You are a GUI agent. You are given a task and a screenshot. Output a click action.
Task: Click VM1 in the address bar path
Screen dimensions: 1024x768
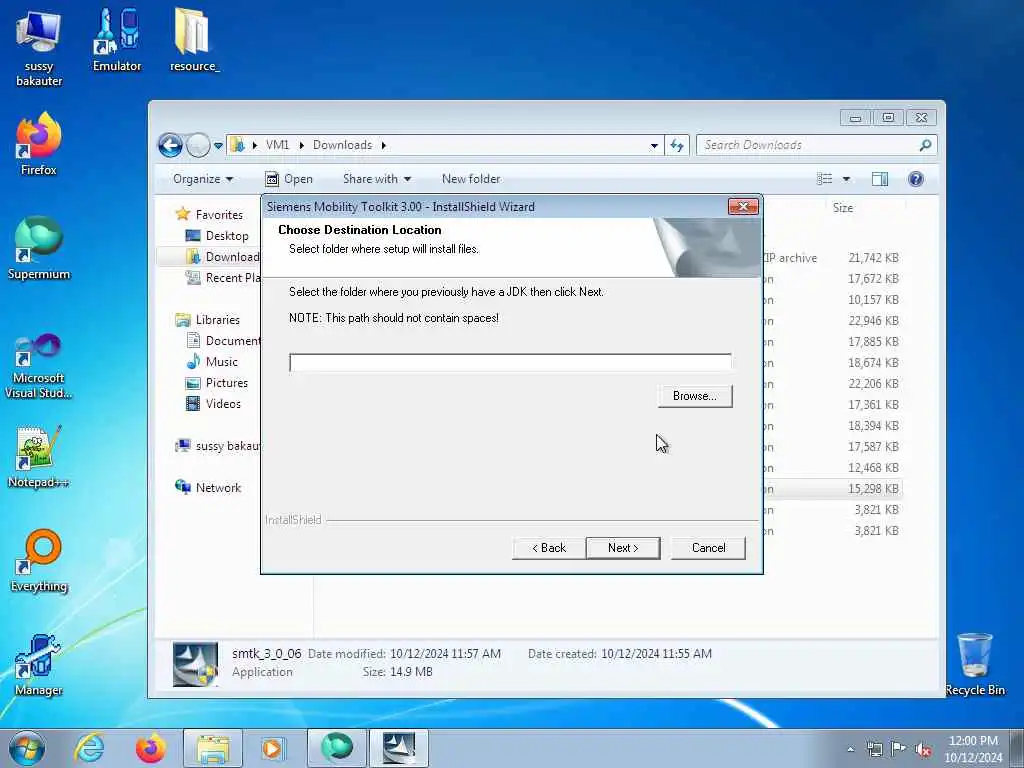tap(277, 145)
